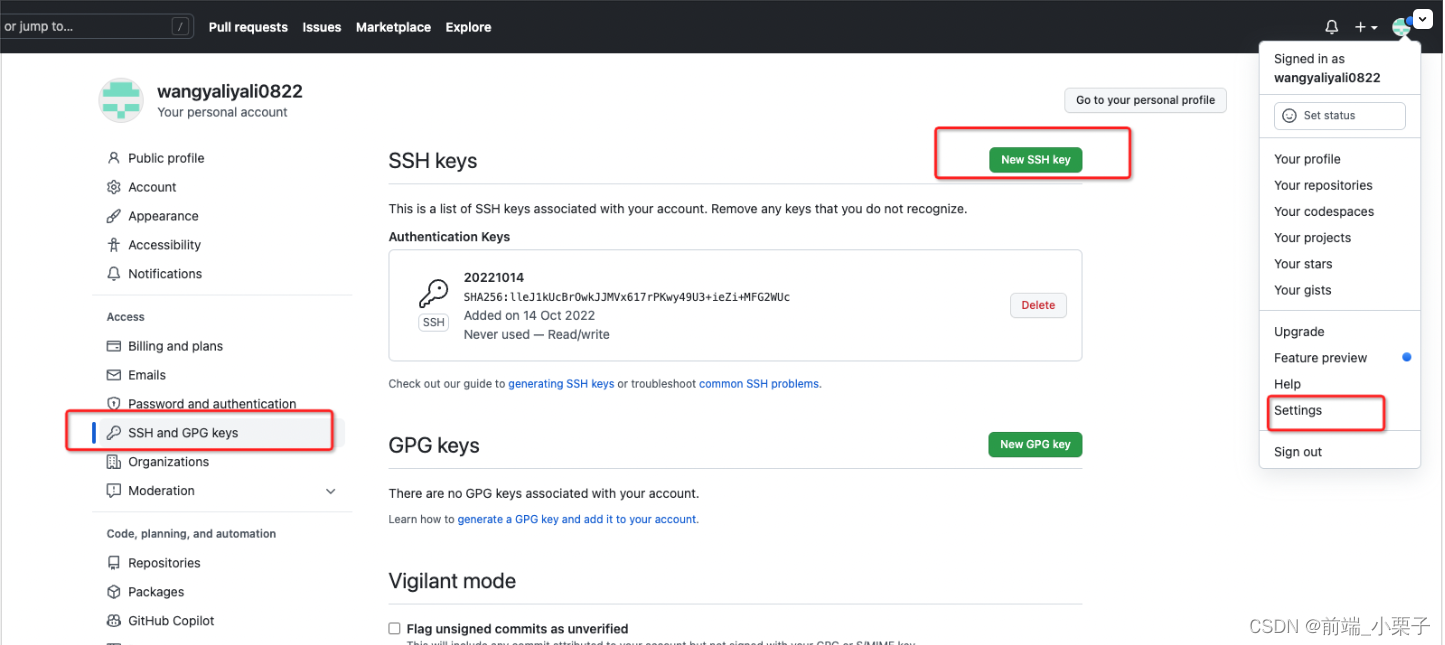The height and width of the screenshot is (645, 1445).
Task: Open Issues in the top navigation
Action: click(322, 27)
